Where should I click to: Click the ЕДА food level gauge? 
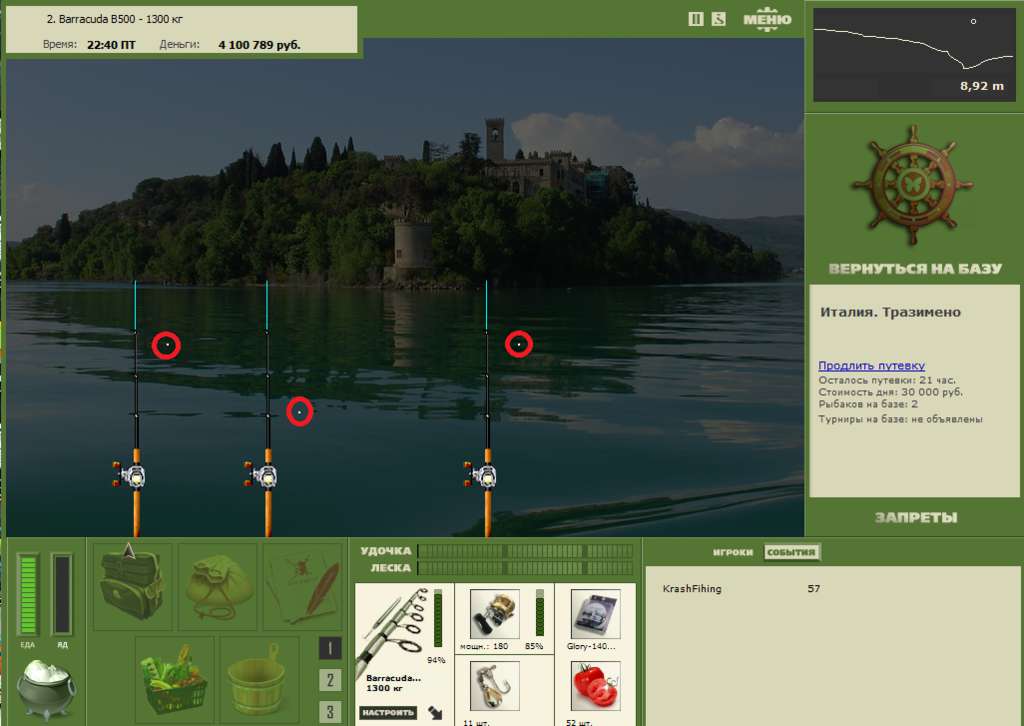pos(28,594)
